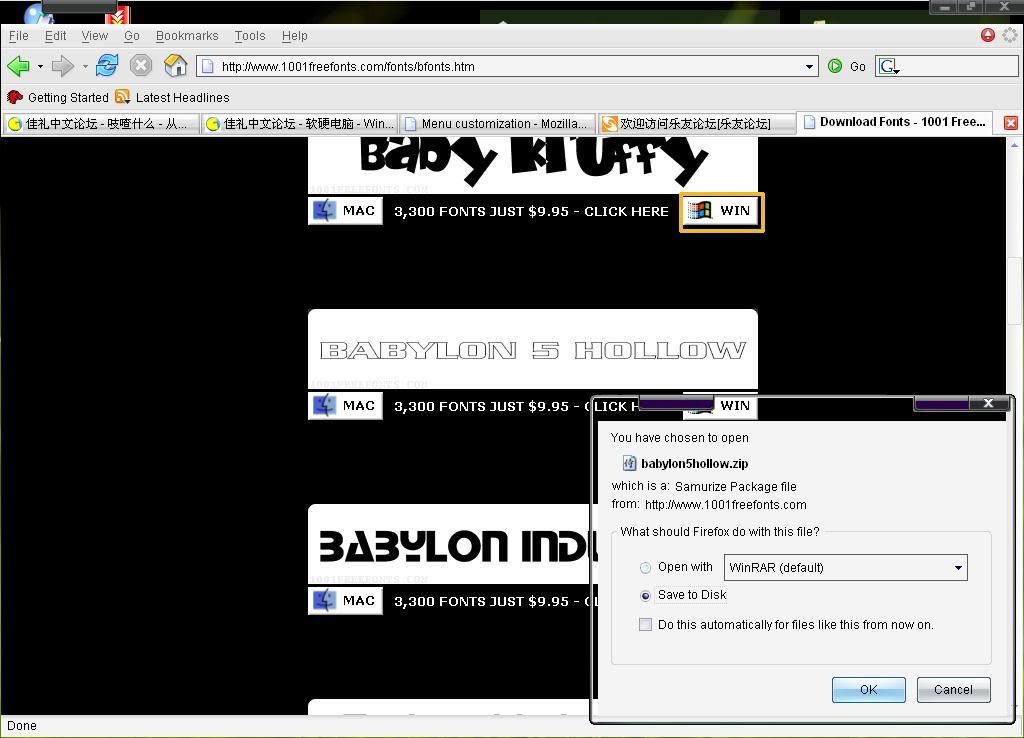
Task: Reload the current page
Action: (107, 67)
